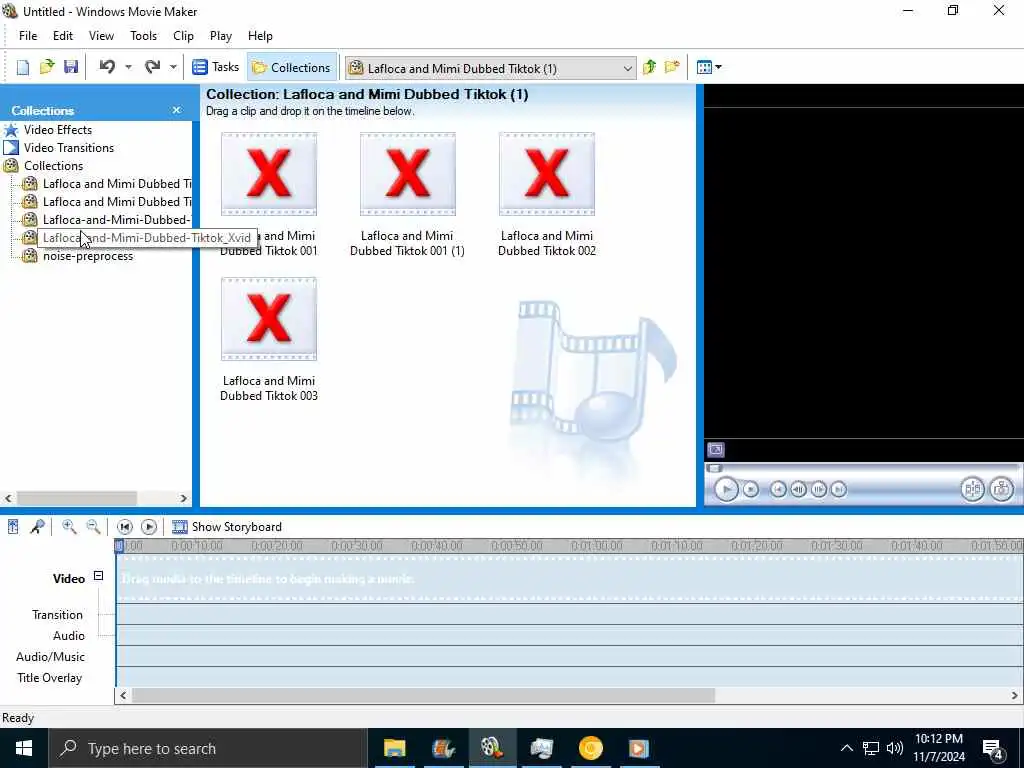Image resolution: width=1024 pixels, height=768 pixels.
Task: Open project using the folder icon
Action: click(47, 67)
